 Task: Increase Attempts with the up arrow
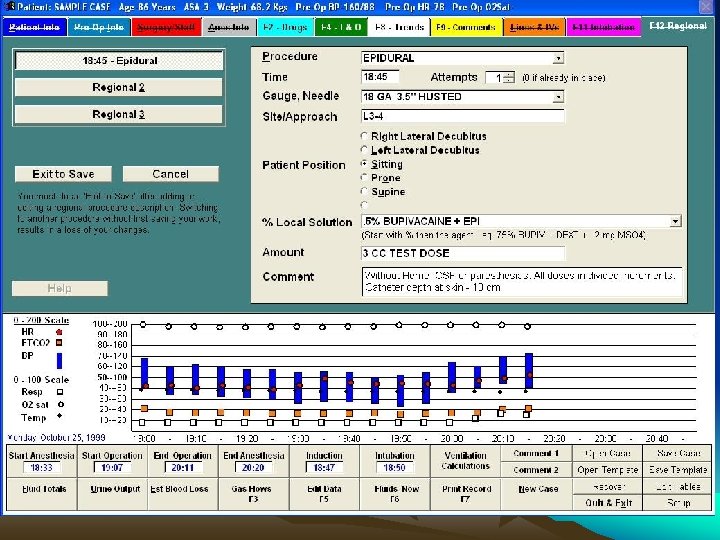[509, 74]
